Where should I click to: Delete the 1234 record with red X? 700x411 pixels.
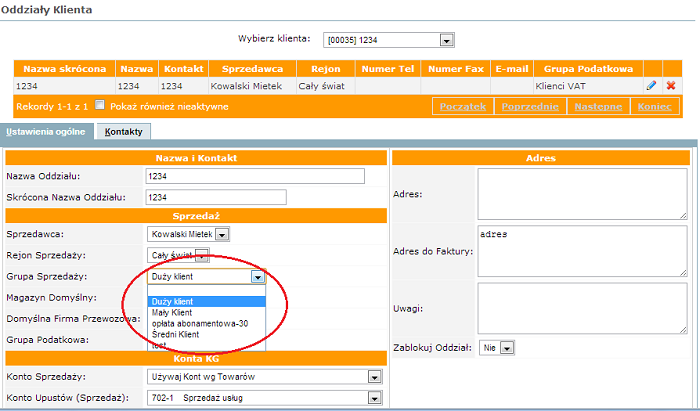click(671, 85)
